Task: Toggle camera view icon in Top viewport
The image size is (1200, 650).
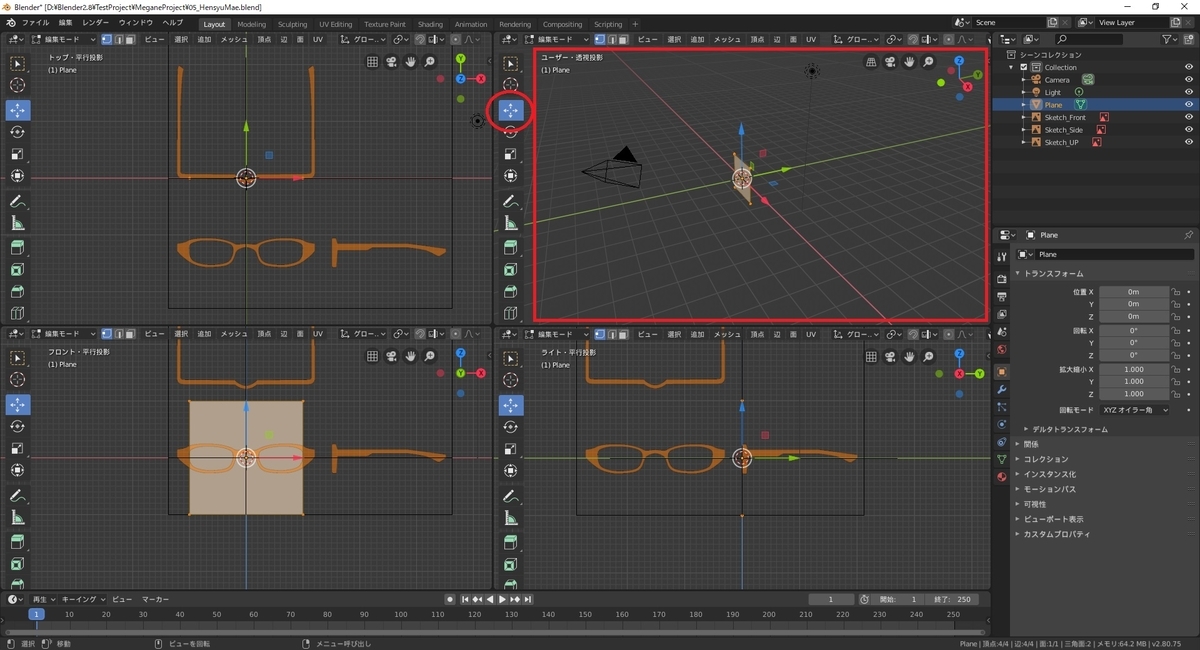Action: click(391, 62)
